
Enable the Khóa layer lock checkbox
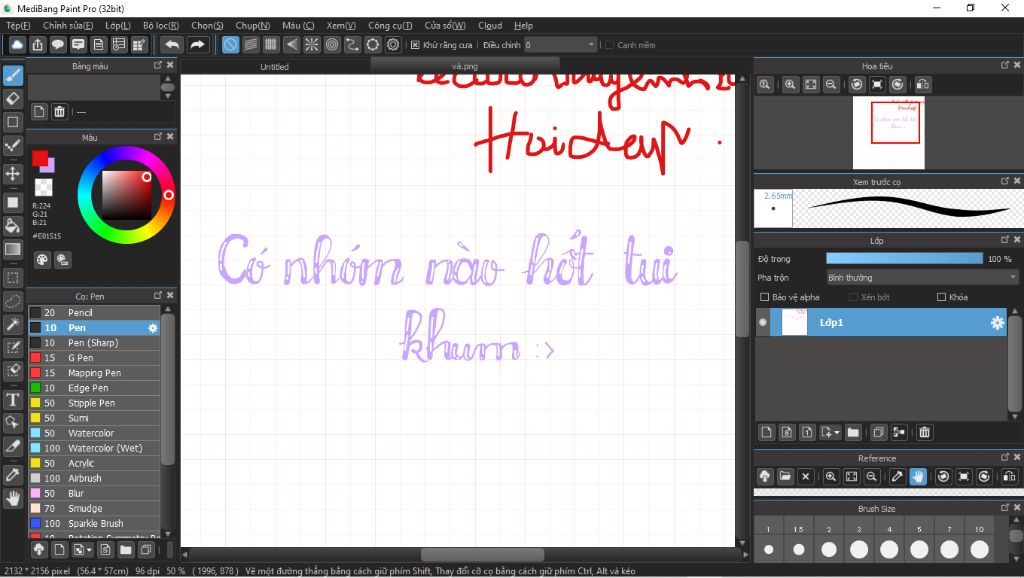click(941, 297)
